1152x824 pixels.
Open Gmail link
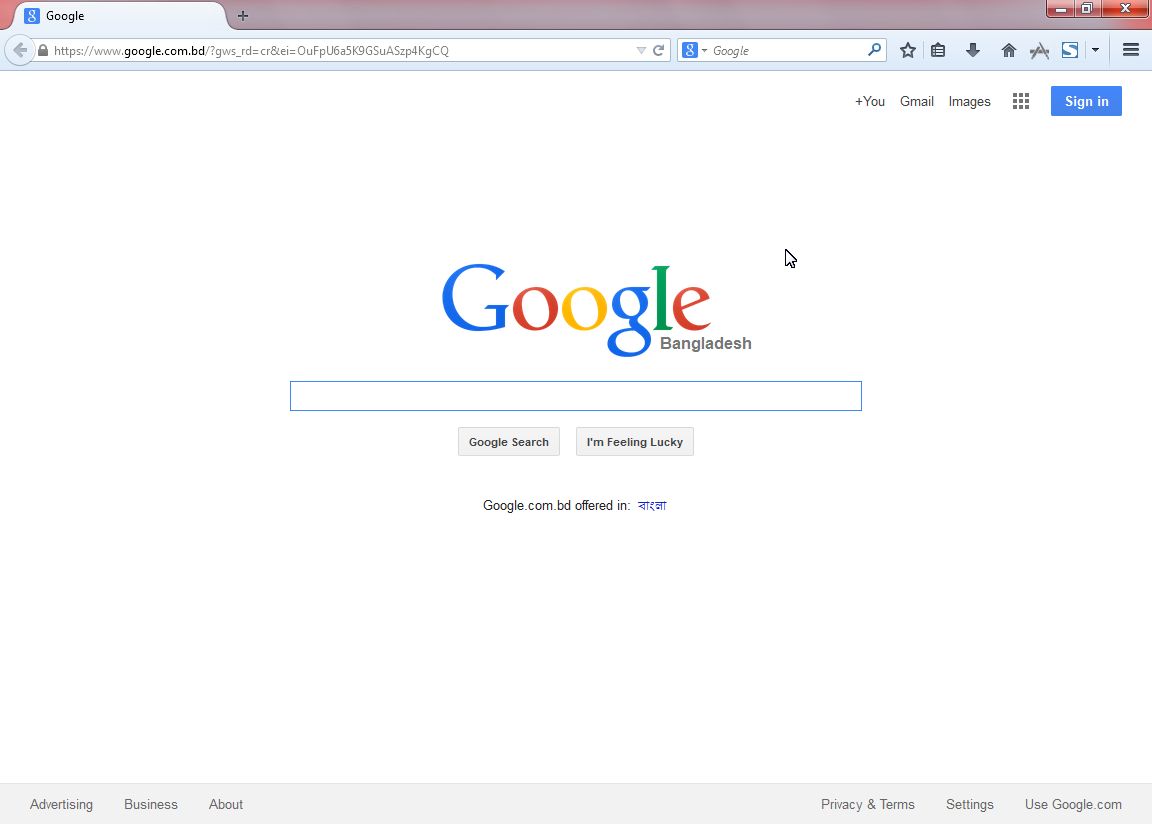(x=916, y=101)
